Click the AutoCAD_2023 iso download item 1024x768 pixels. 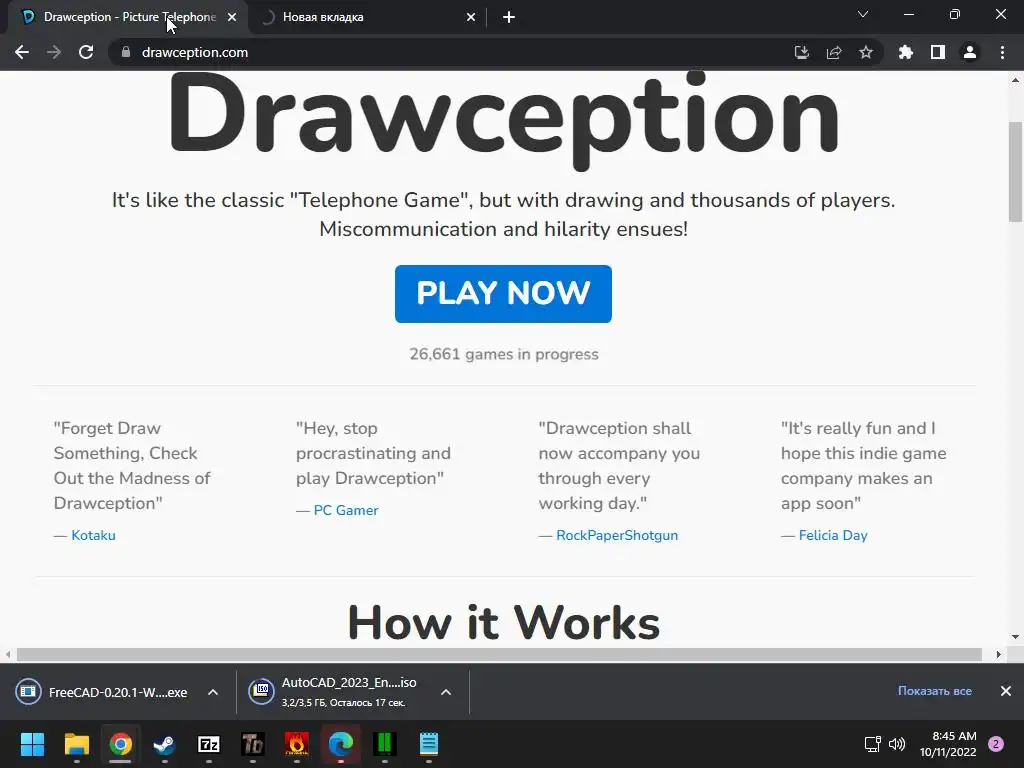tap(336, 692)
